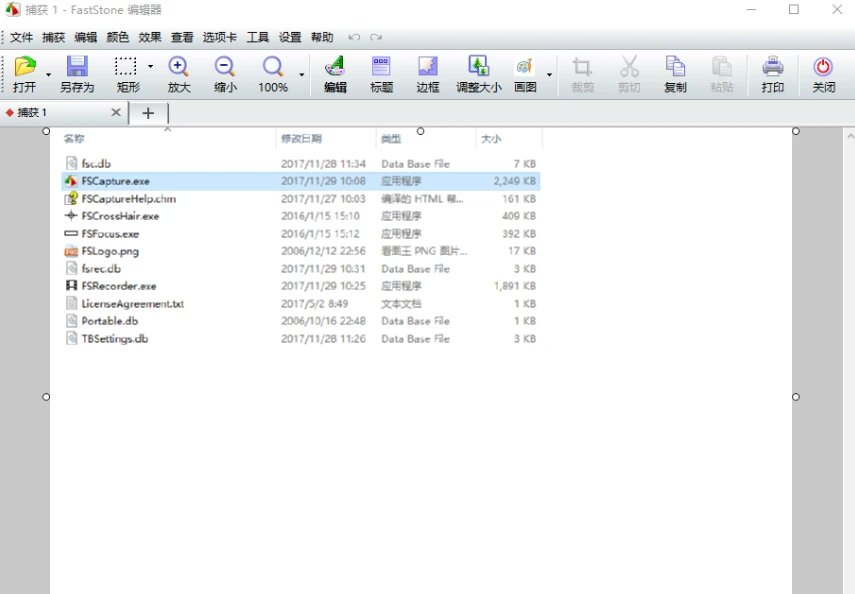
Task: Open the Edit (编辑) drawing tool
Action: pos(335,68)
